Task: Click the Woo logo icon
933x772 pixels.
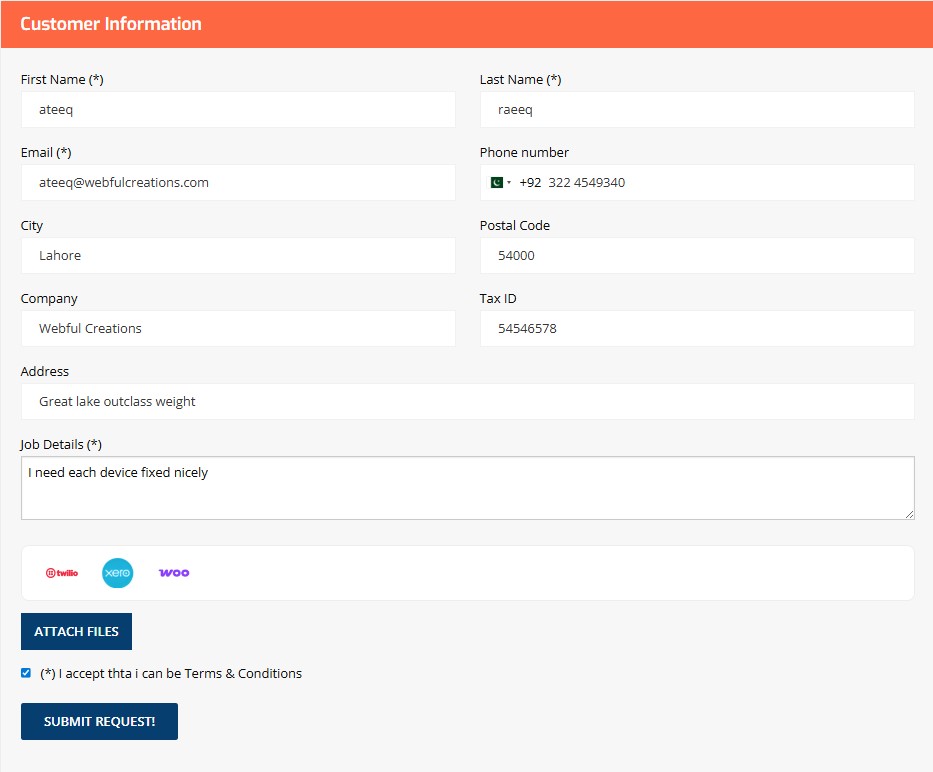Action: 174,573
